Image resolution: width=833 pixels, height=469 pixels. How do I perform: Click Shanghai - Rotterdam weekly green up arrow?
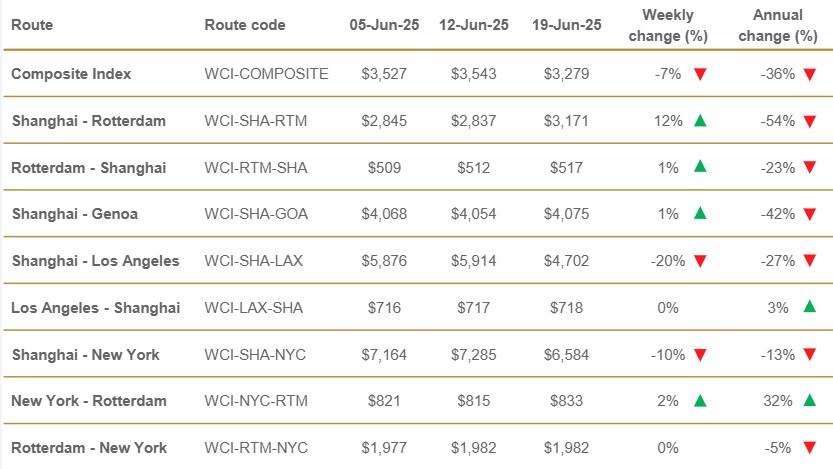(x=700, y=121)
